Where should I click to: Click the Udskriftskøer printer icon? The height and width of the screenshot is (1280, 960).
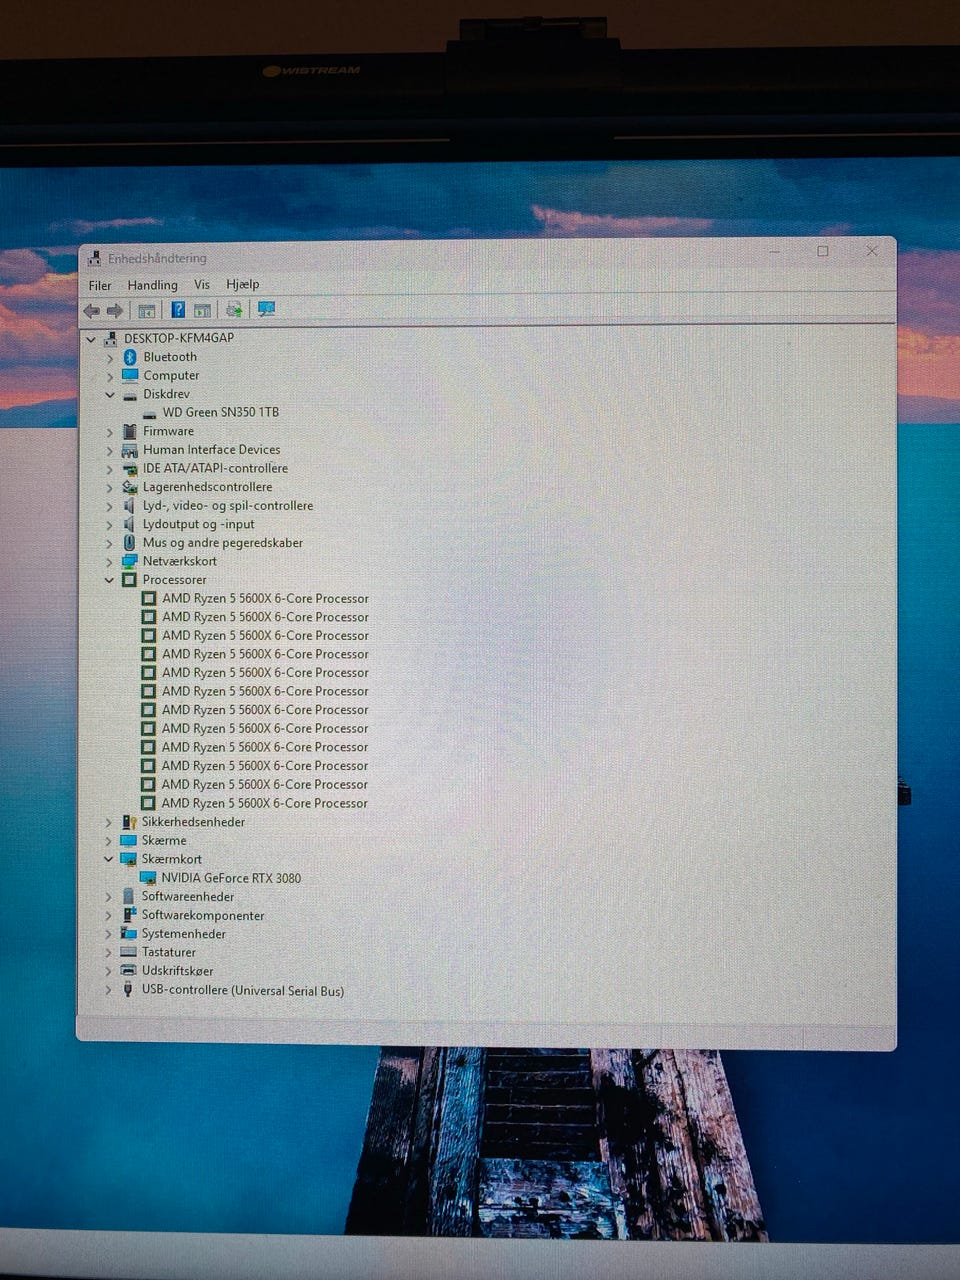(128, 970)
